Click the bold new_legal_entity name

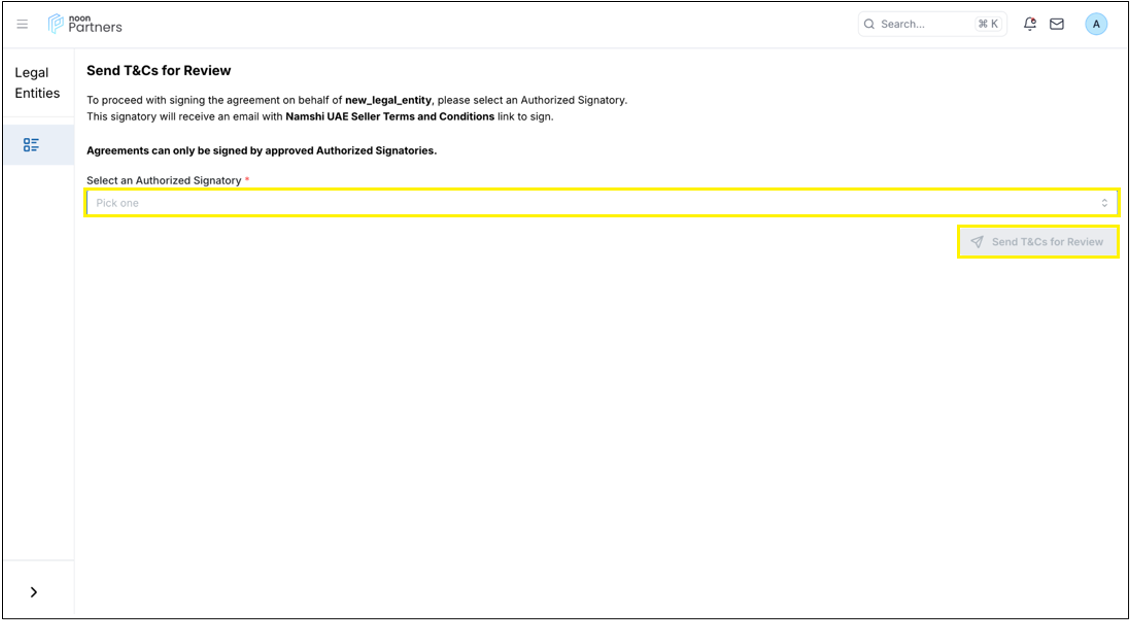tap(388, 100)
